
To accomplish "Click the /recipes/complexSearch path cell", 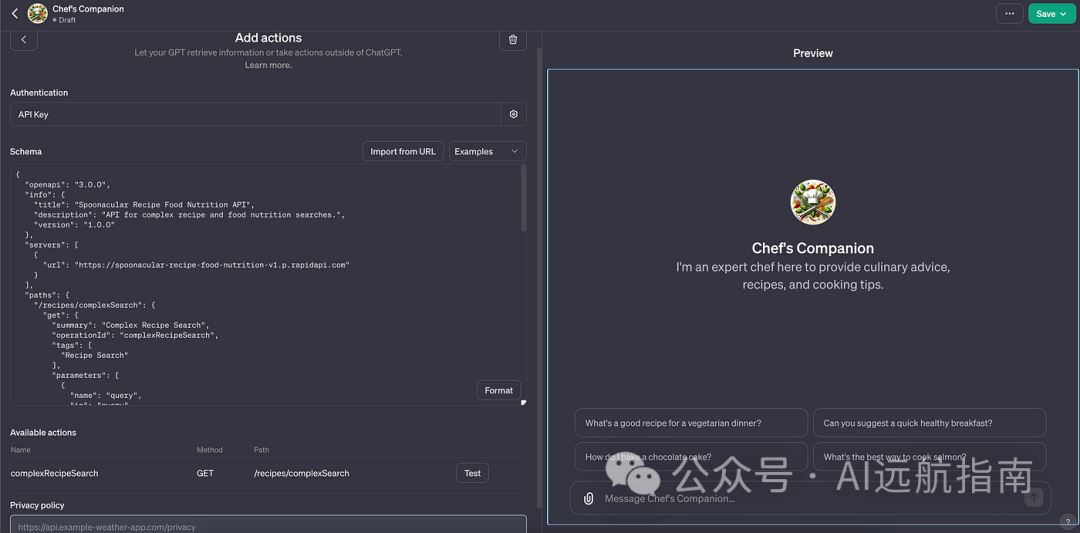I will pos(302,473).
